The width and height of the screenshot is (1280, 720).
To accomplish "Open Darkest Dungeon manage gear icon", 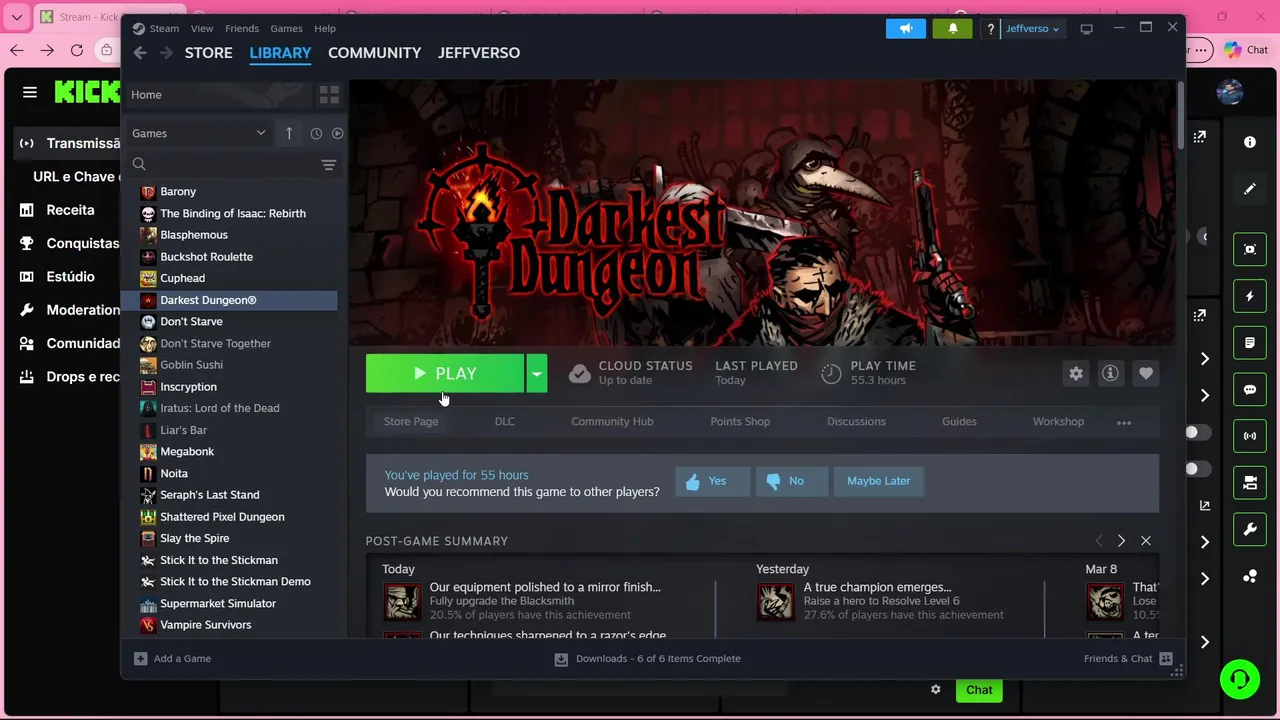I will pos(1076,373).
